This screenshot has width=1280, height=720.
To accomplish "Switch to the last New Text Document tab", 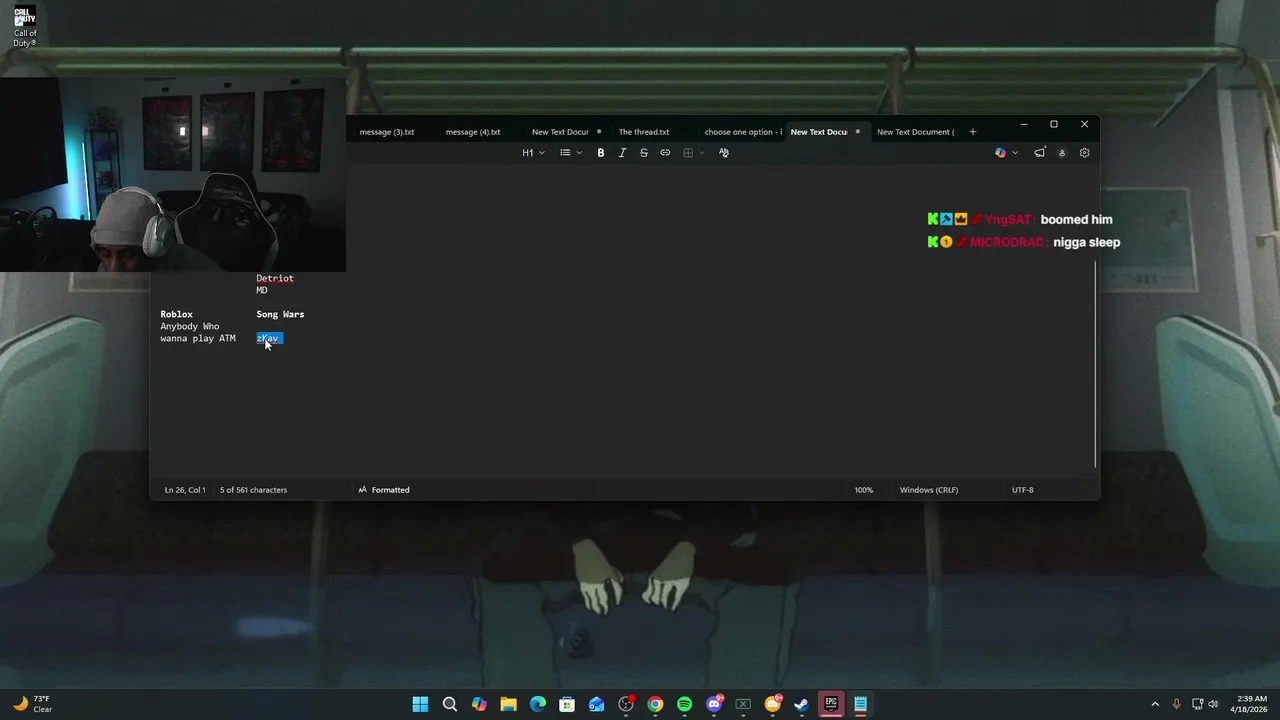I will coord(915,132).
